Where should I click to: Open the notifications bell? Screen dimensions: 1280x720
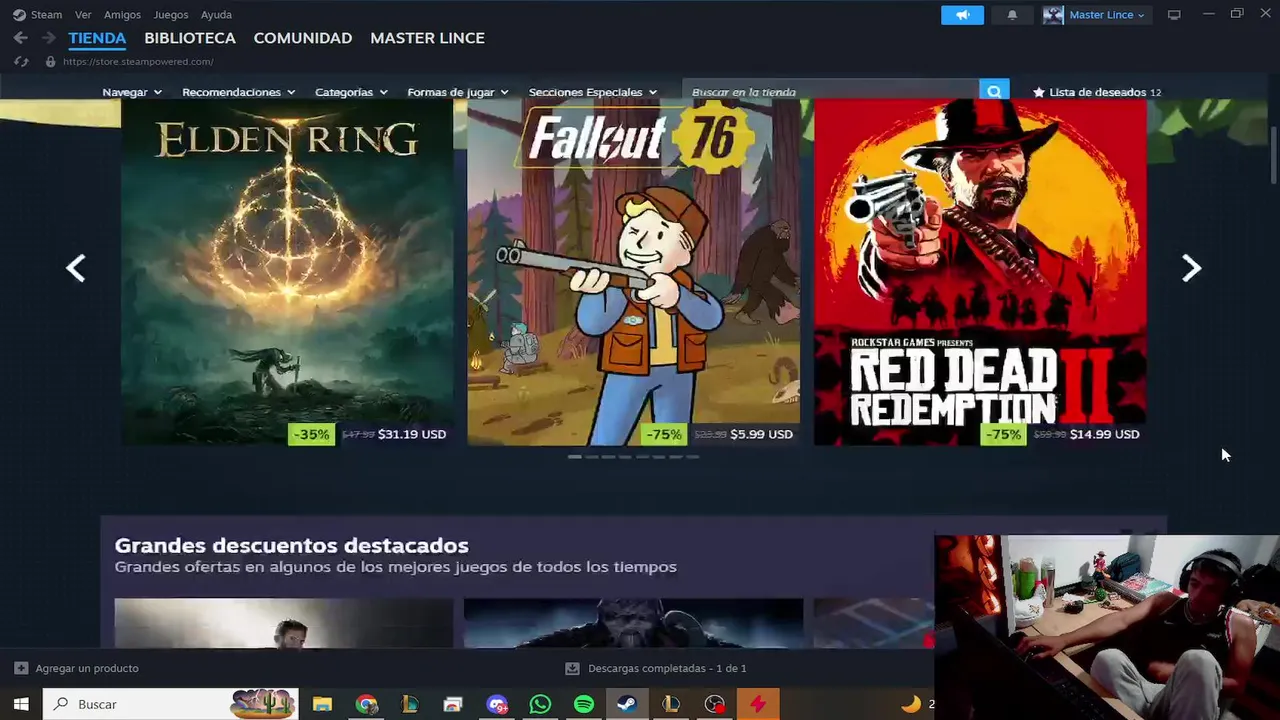(1012, 15)
